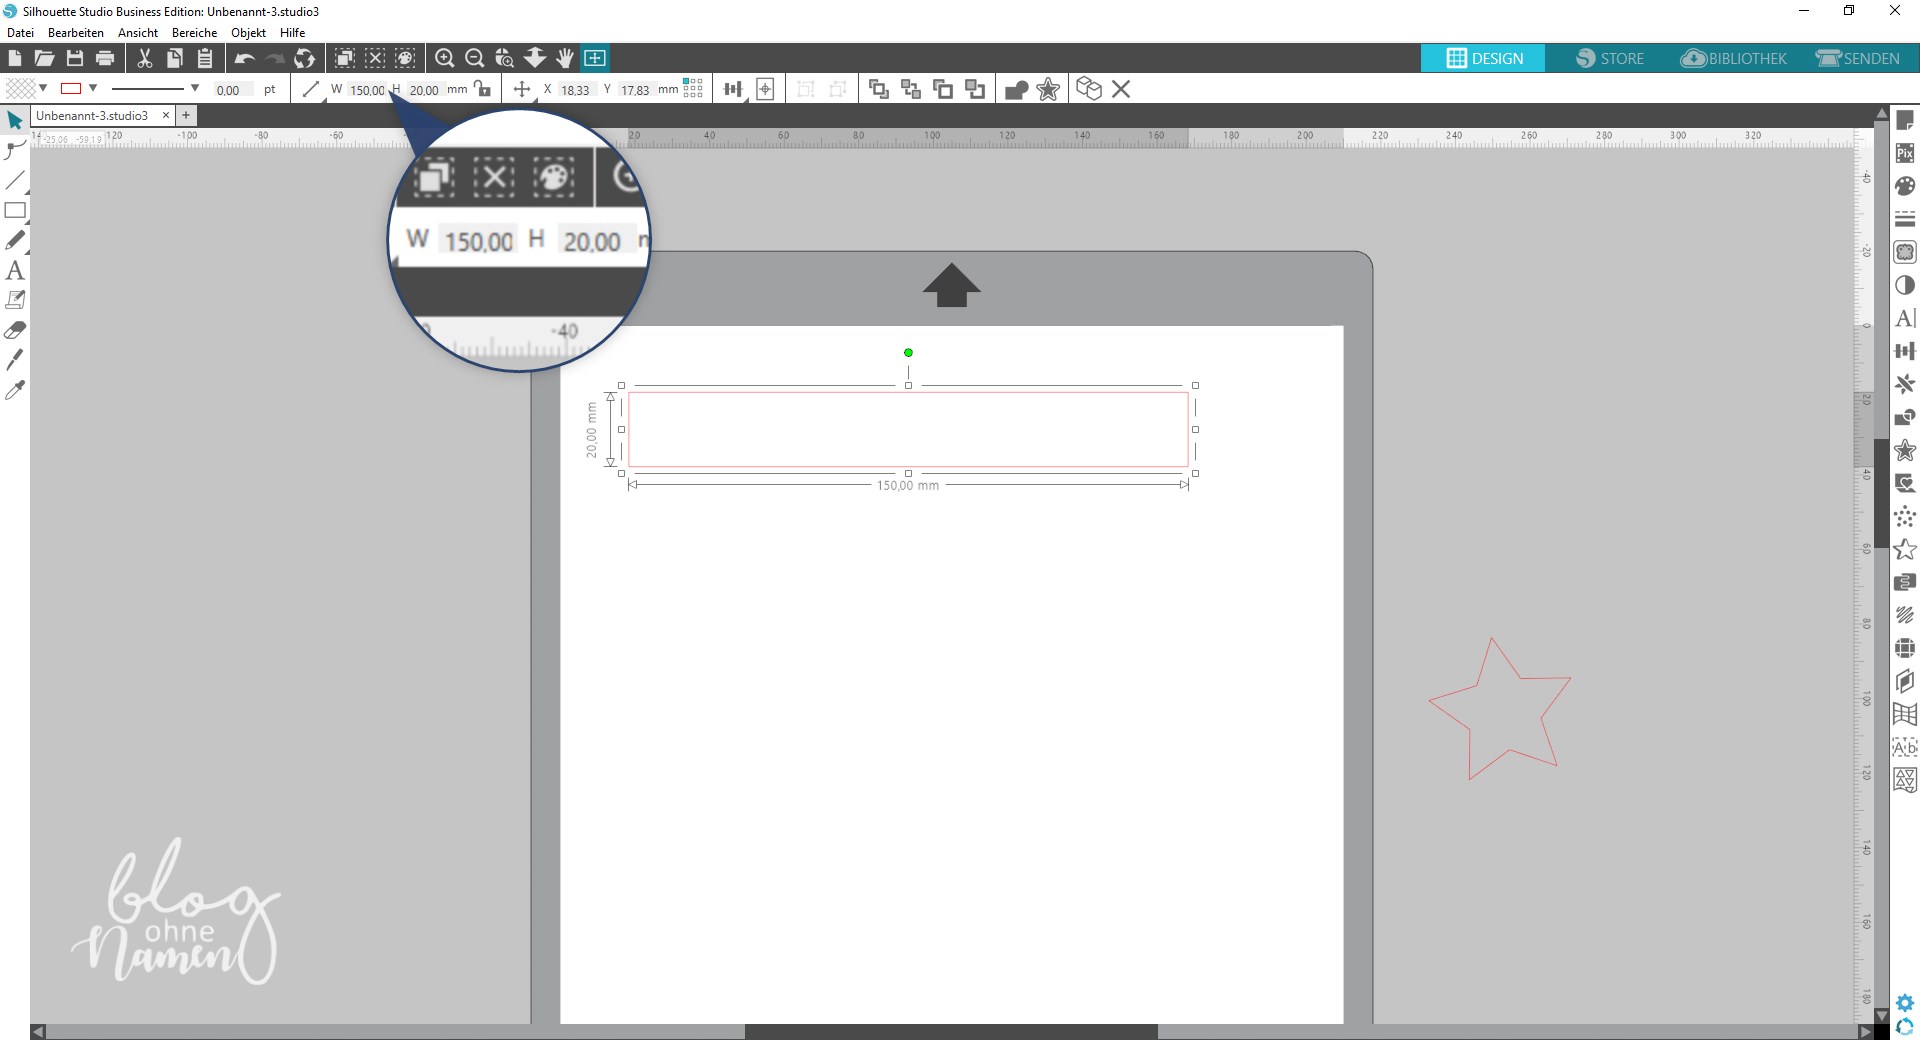
Task: Save the document with the floppy icon
Action: point(75,58)
